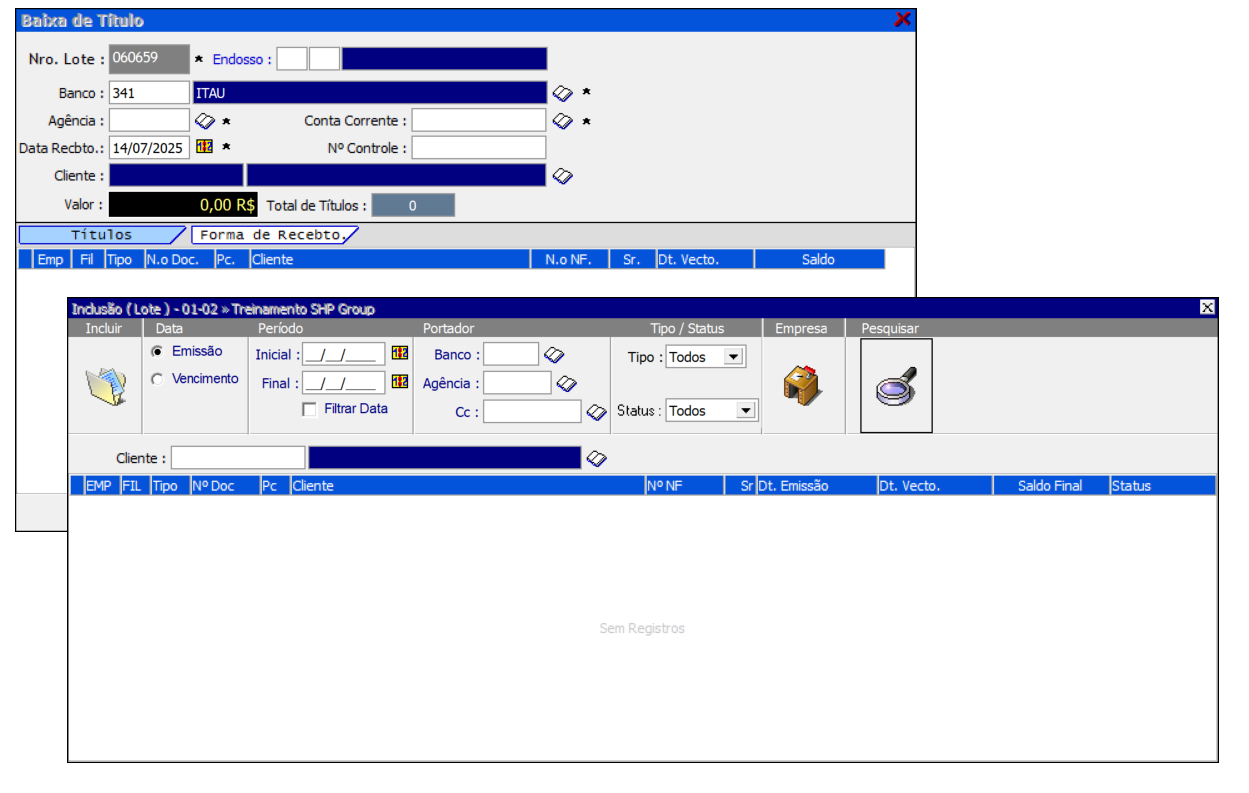Image resolution: width=1249 pixels, height=793 pixels.
Task: Click the Pesquisar magnifying glass icon
Action: click(895, 386)
